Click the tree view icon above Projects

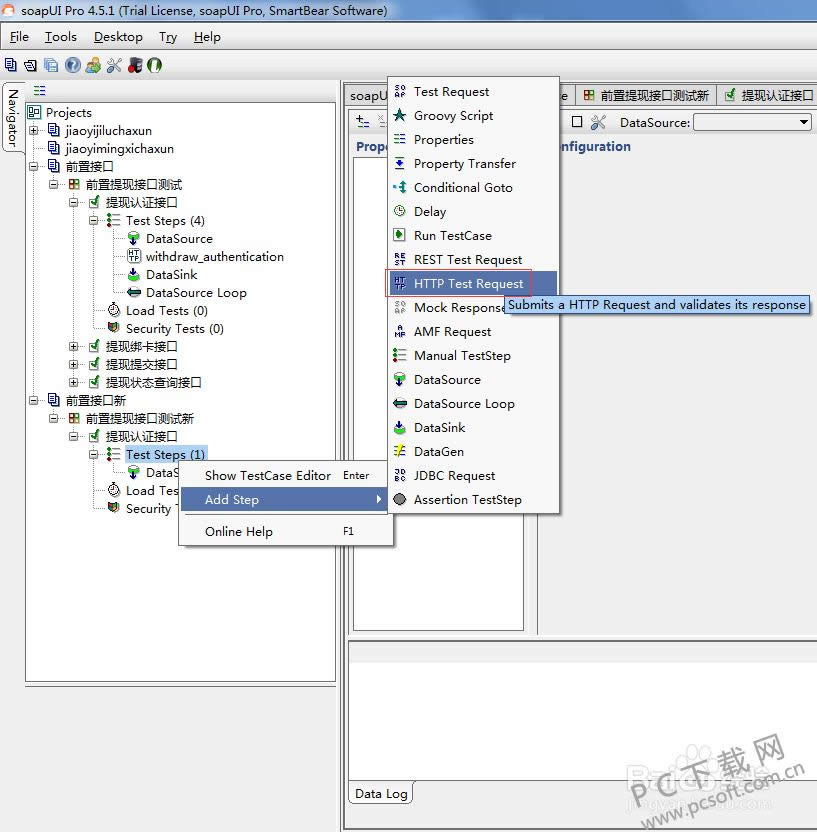coord(39,90)
